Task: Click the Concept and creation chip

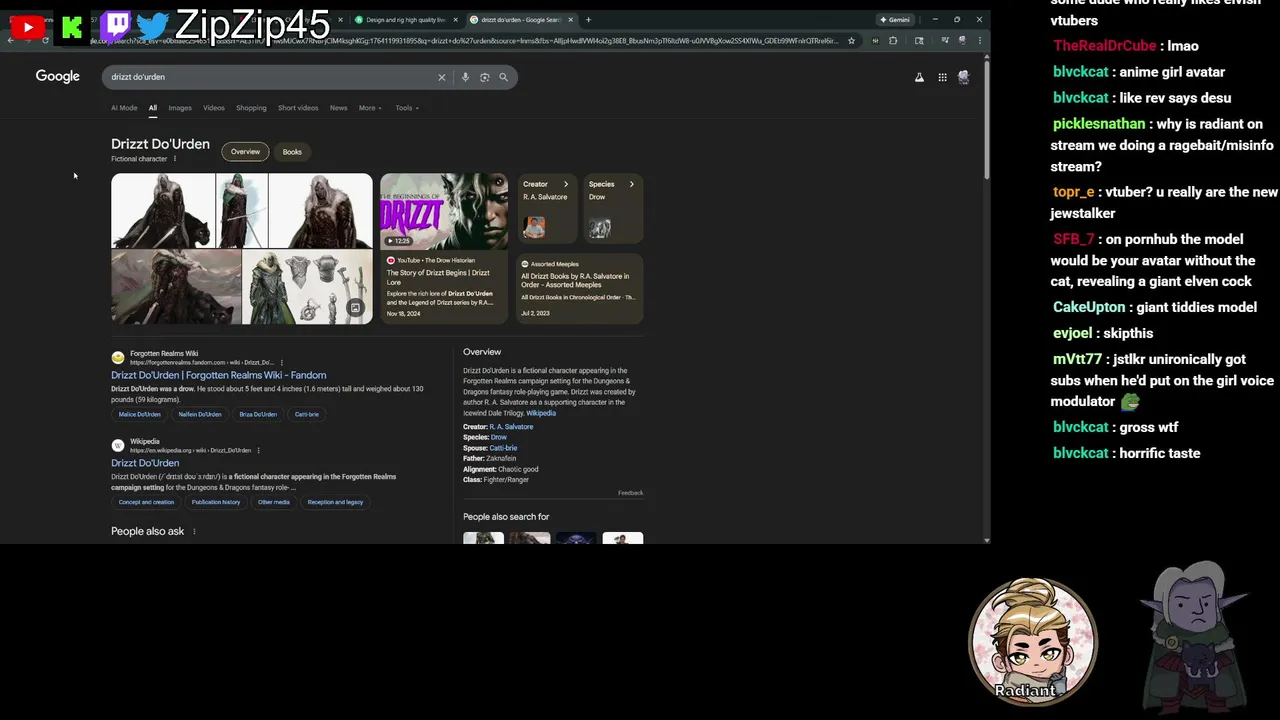Action: click(x=146, y=502)
